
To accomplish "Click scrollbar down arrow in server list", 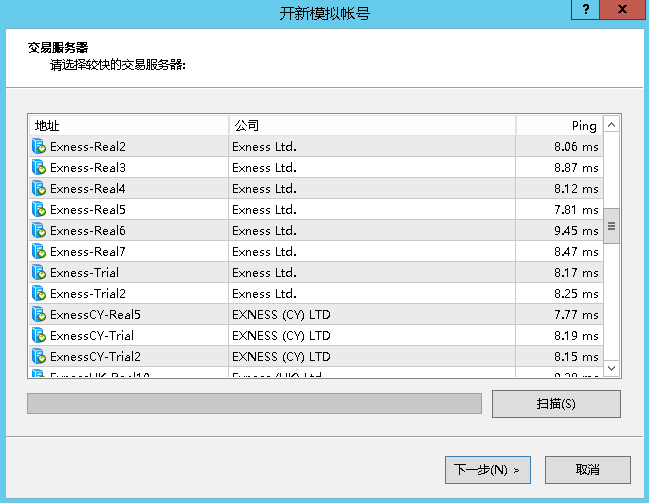I will [x=611, y=368].
